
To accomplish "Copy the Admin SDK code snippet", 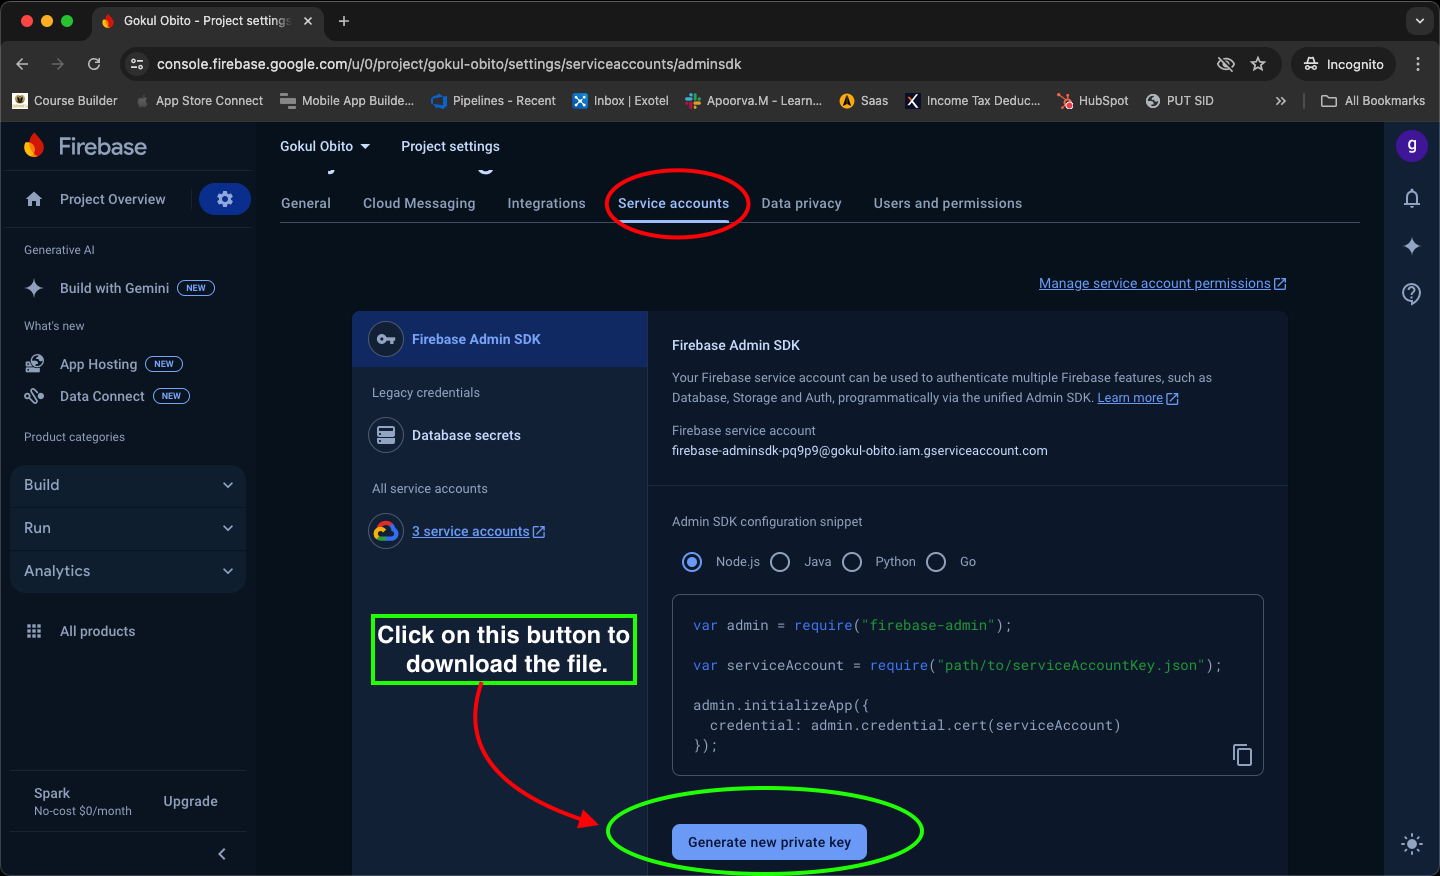I will pyautogui.click(x=1241, y=755).
